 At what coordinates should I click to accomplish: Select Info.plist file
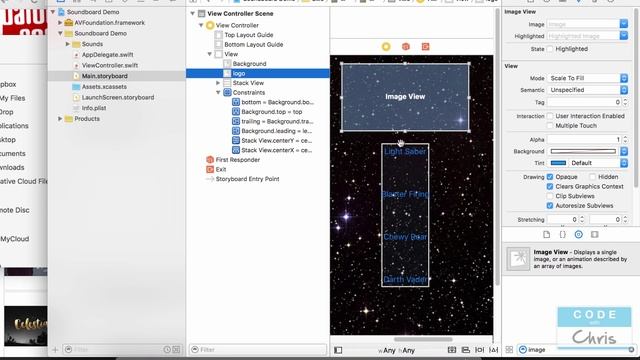94,108
